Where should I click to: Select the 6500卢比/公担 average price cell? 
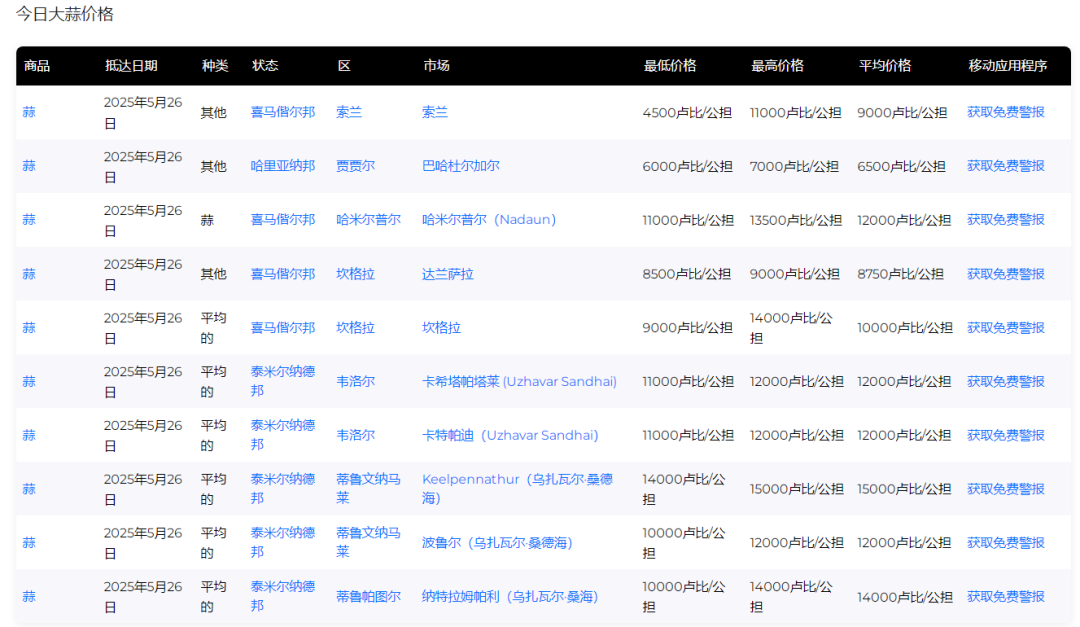[x=901, y=167]
